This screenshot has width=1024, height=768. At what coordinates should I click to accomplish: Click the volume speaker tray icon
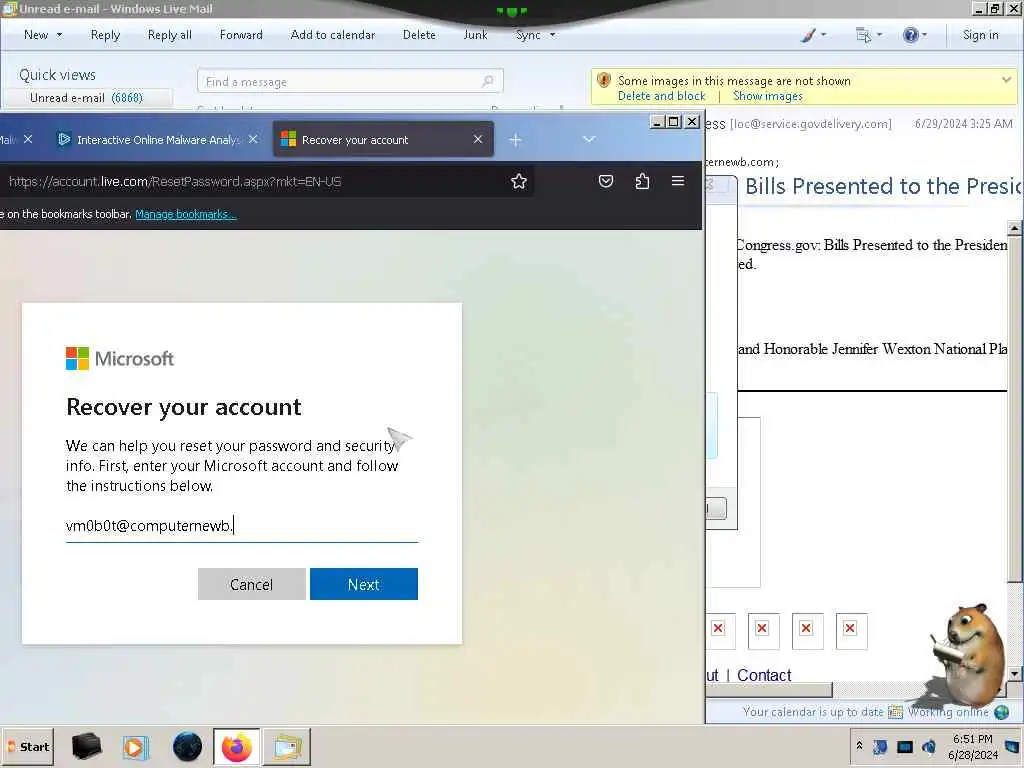click(x=928, y=746)
